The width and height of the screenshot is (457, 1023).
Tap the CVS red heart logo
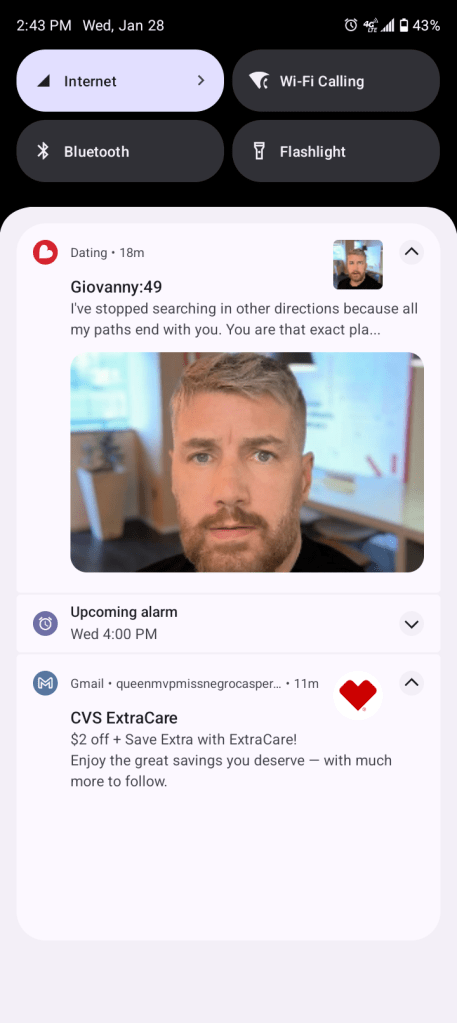coord(358,695)
